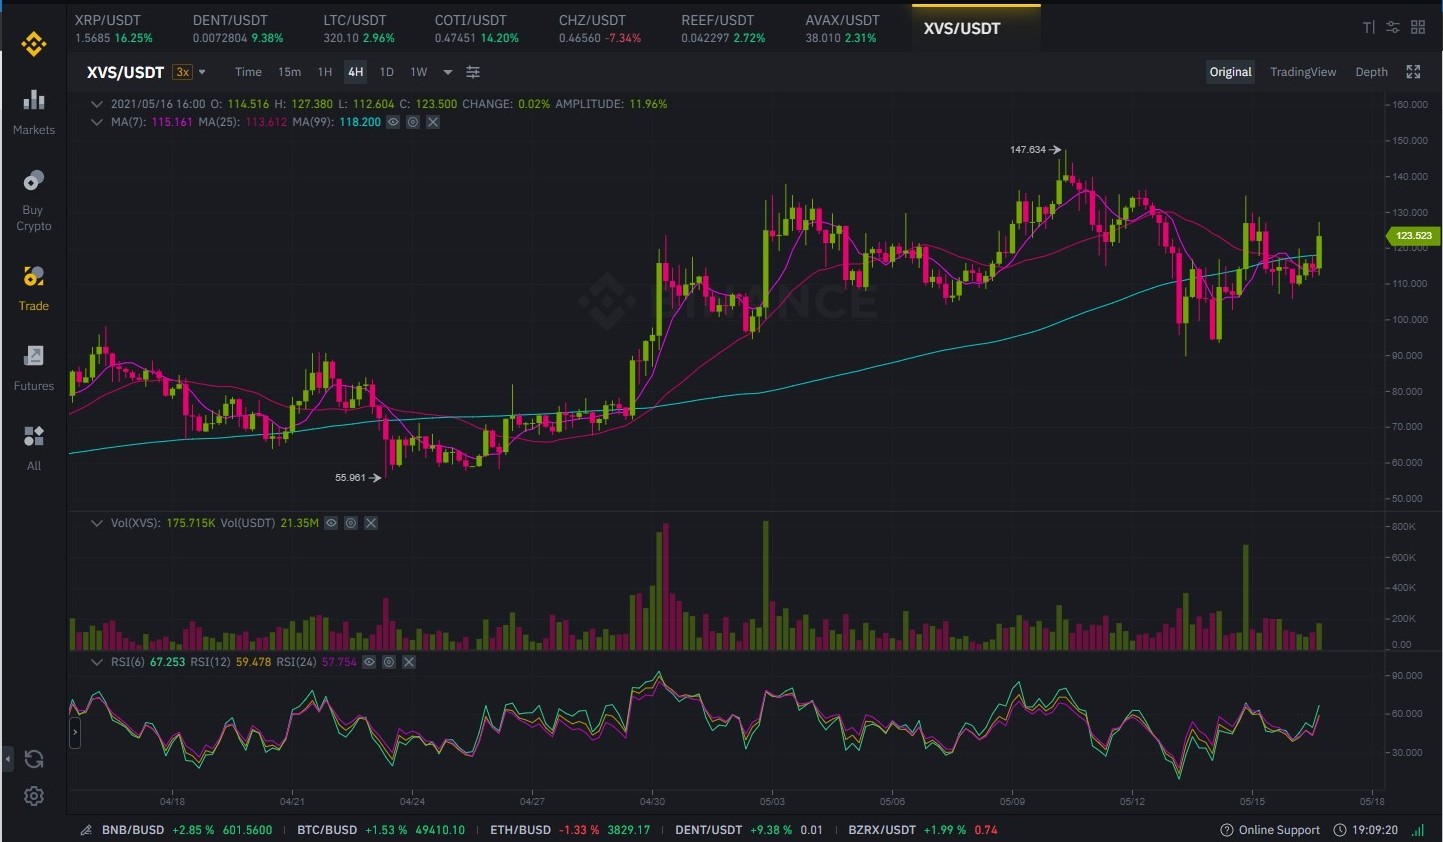Screen dimensions: 1443x842
Task: Hide the Volume indicator via eye icon
Action: click(x=331, y=523)
